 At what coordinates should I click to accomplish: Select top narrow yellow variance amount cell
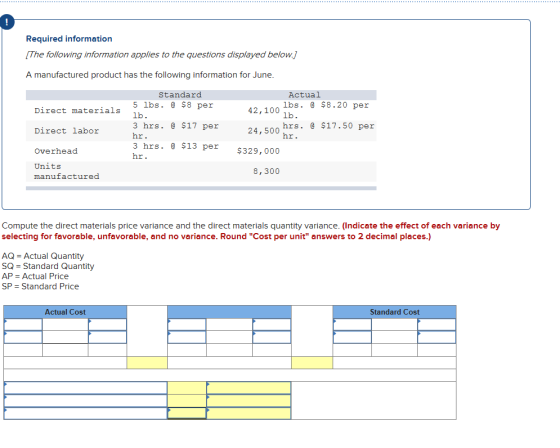click(x=187, y=388)
